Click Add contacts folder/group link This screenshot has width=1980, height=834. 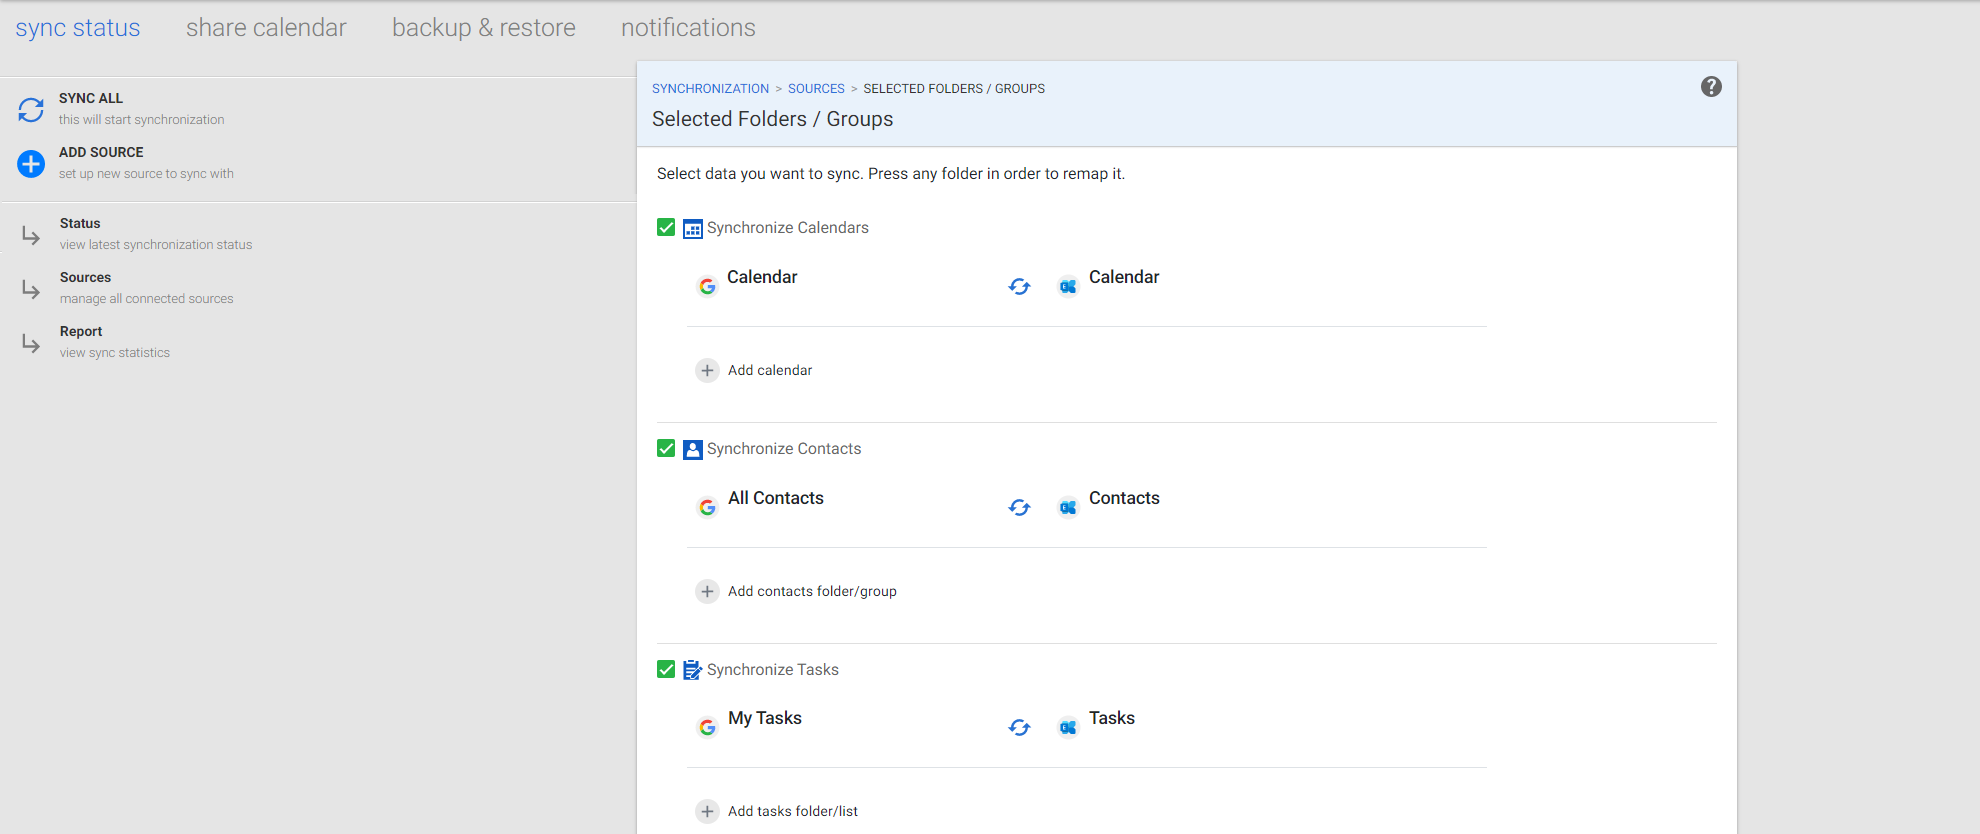[812, 592]
